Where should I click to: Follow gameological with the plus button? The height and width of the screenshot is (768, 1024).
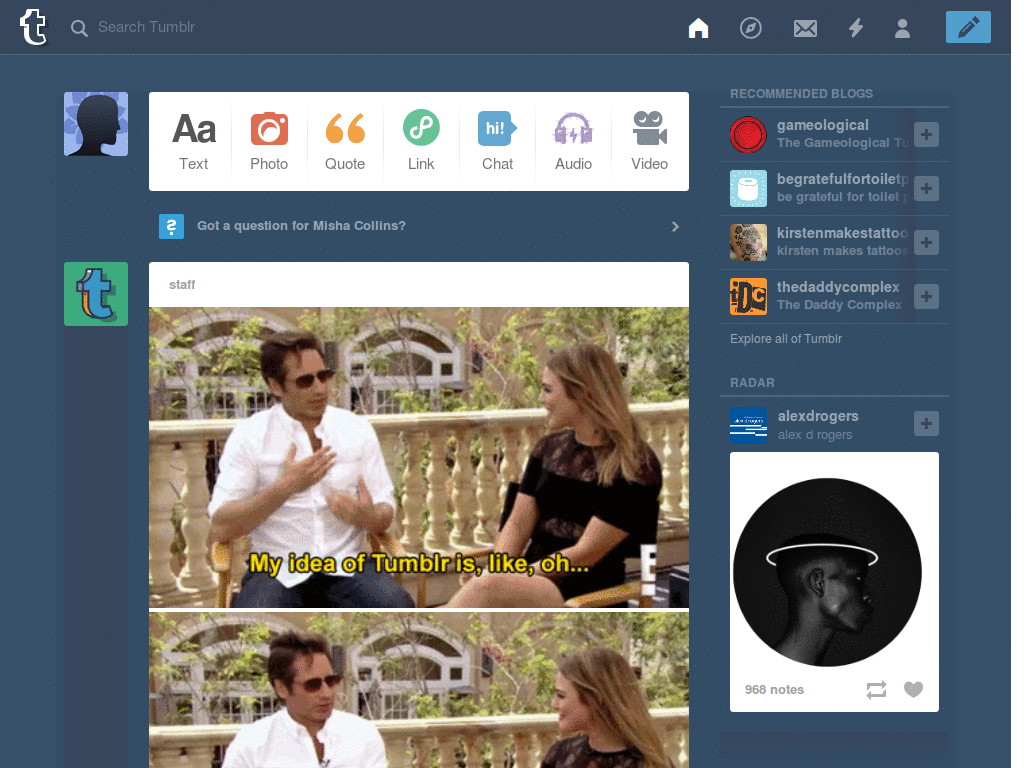pos(926,135)
